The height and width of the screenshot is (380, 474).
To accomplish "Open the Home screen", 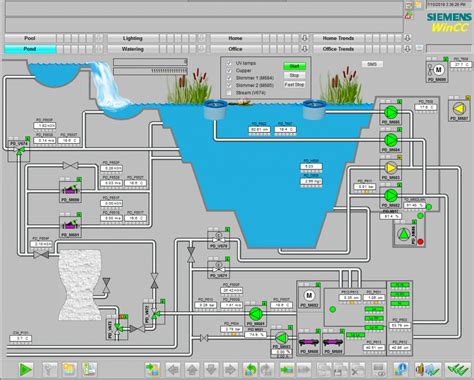I will [x=235, y=38].
